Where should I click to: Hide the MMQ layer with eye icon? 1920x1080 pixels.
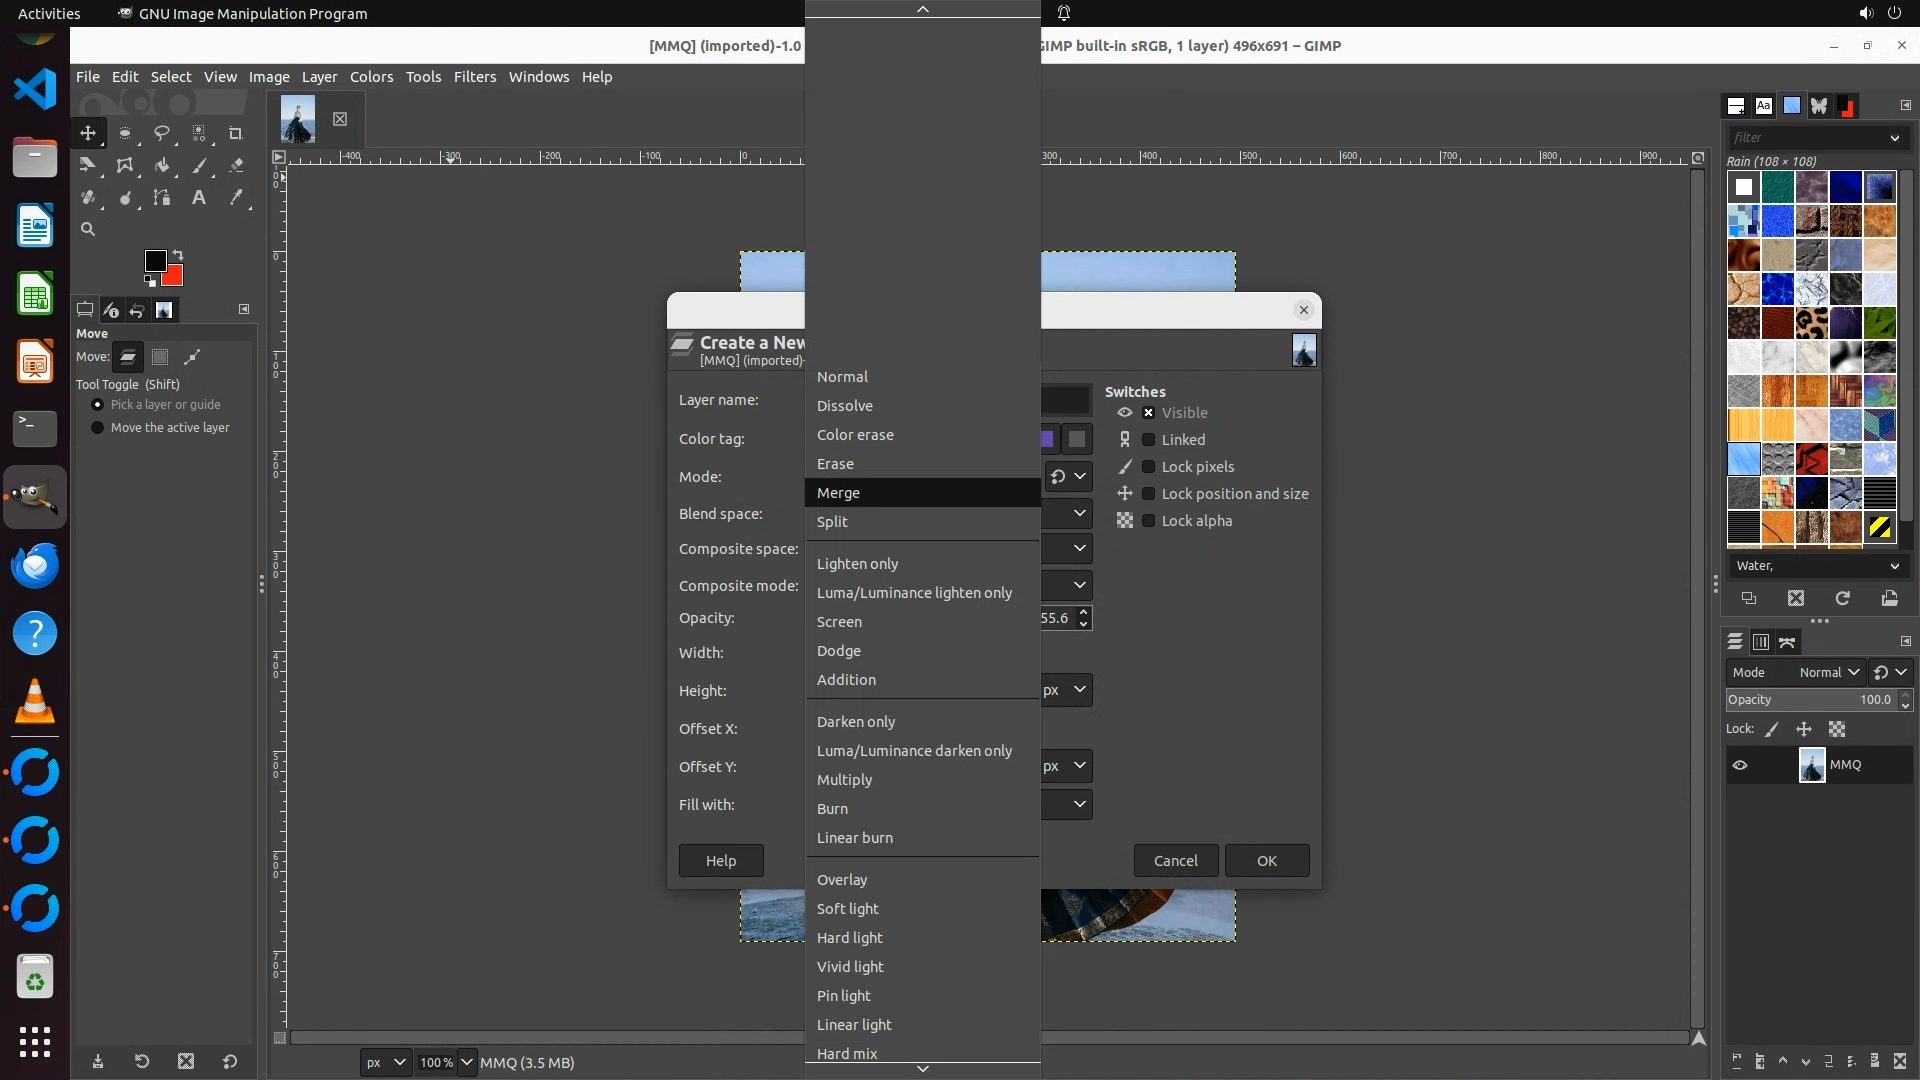[x=1740, y=765]
